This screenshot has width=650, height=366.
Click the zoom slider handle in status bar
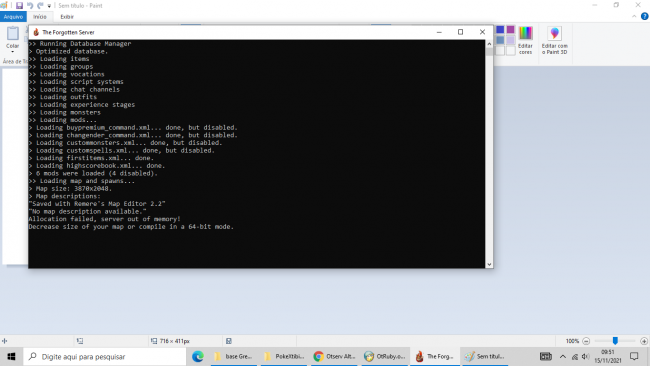(x=615, y=341)
